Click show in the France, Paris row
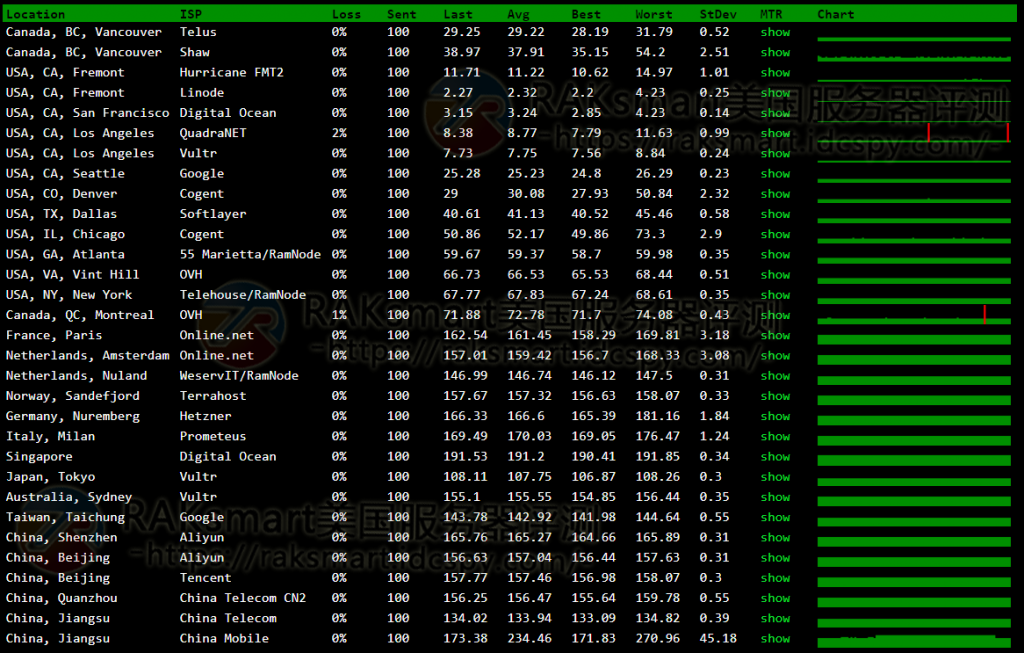The width and height of the screenshot is (1024, 653). pyautogui.click(x=775, y=336)
